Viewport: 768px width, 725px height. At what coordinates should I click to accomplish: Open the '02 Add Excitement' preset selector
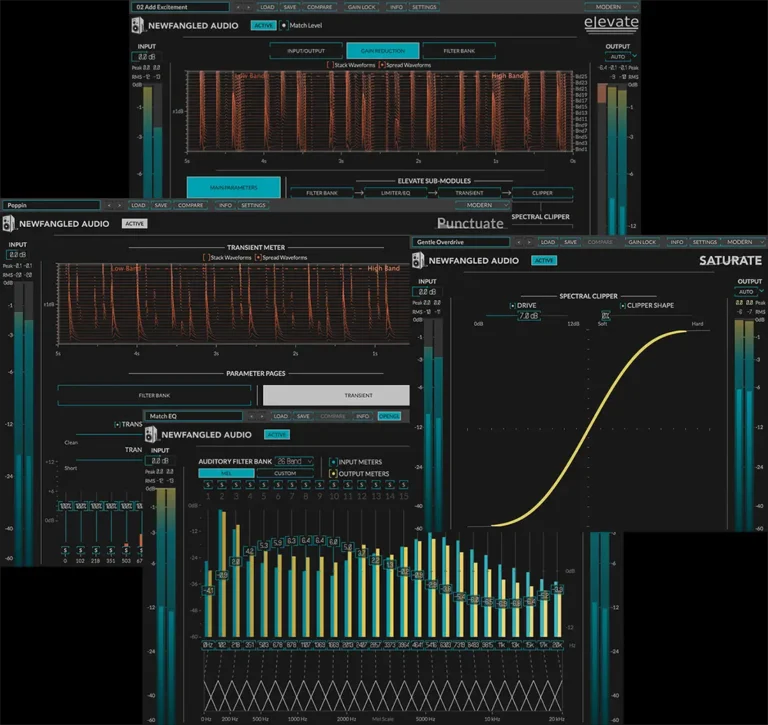point(180,7)
